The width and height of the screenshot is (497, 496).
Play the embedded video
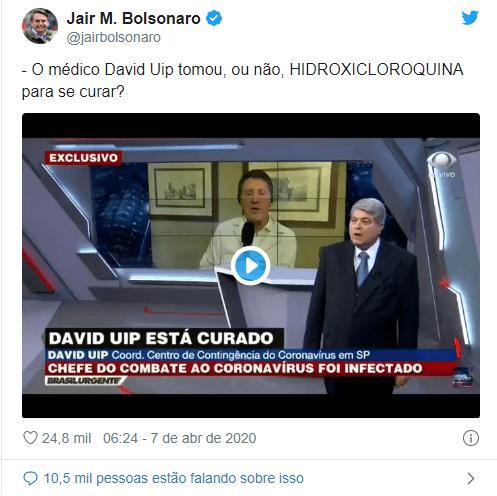pos(250,266)
